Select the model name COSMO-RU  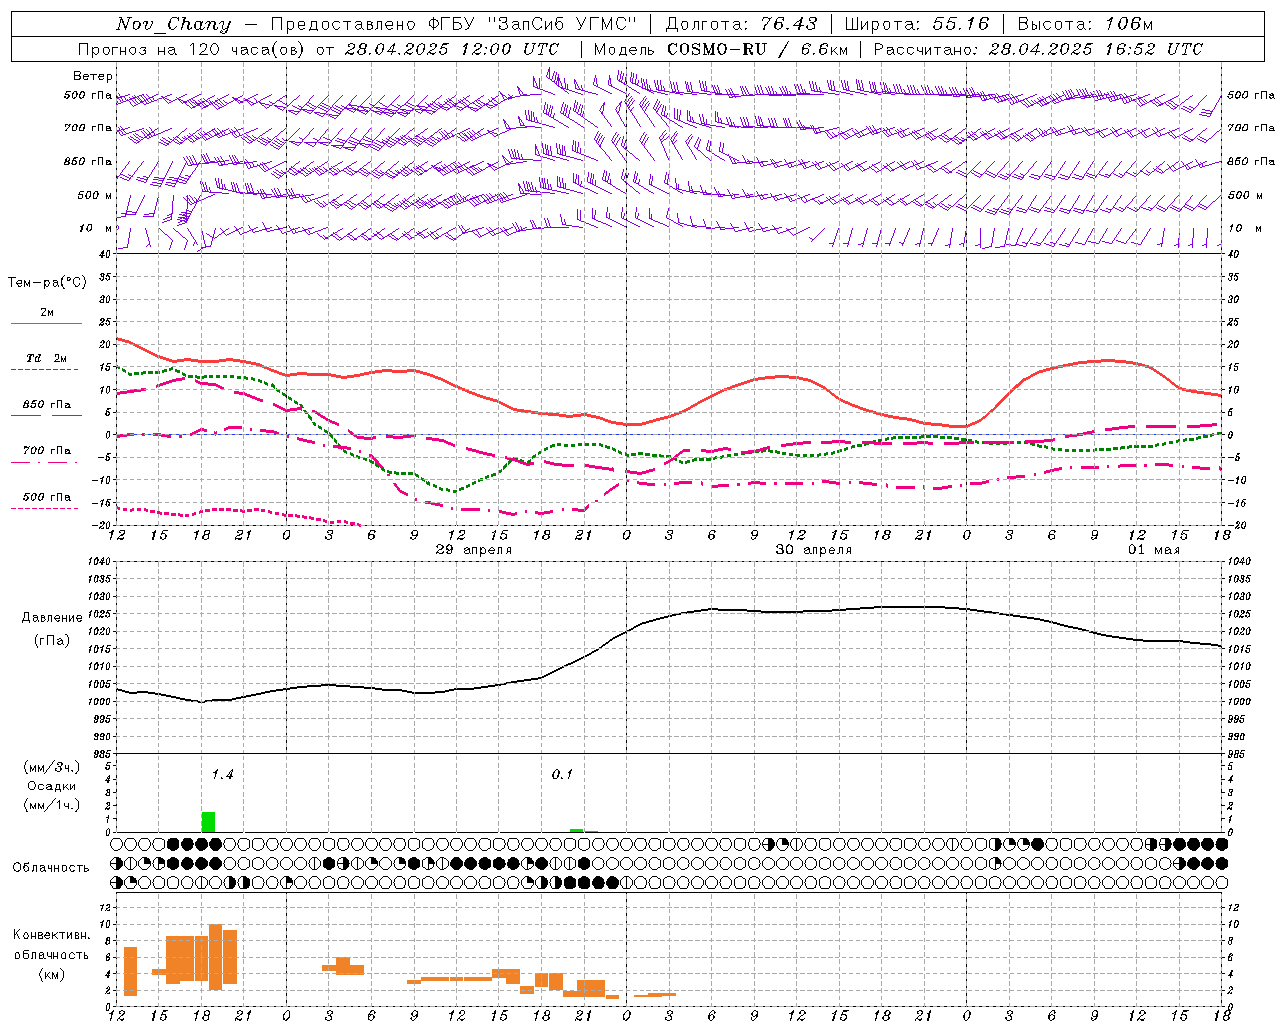[717, 49]
